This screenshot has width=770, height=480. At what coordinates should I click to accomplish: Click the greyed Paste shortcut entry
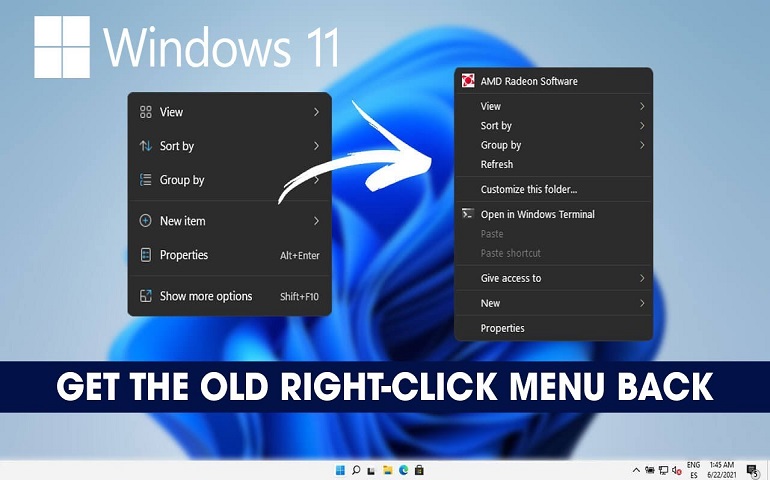pyautogui.click(x=553, y=253)
